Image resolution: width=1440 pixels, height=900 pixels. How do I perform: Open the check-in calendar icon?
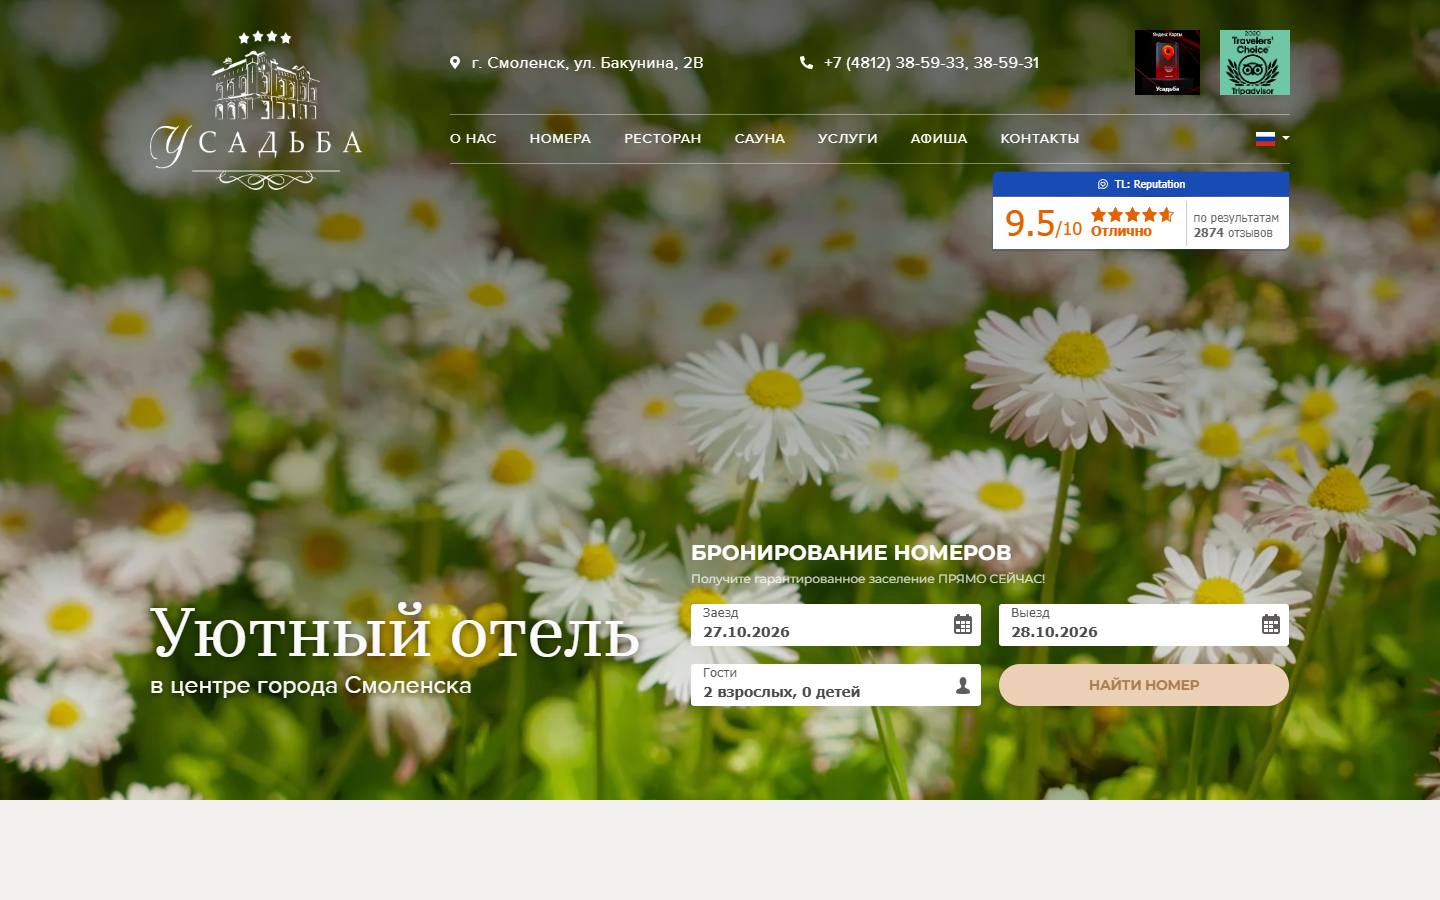click(x=962, y=625)
